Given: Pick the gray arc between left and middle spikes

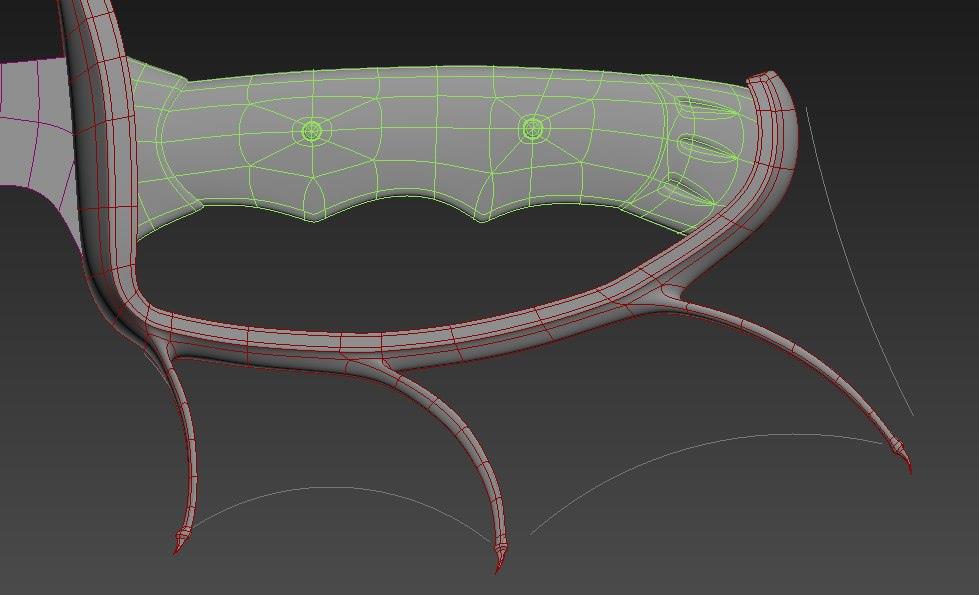Looking at the screenshot, I should (x=330, y=488).
